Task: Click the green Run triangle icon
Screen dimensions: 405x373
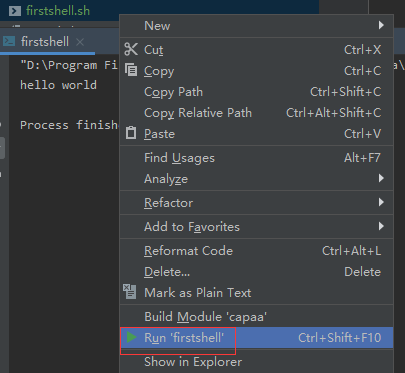Action: [x=132, y=337]
